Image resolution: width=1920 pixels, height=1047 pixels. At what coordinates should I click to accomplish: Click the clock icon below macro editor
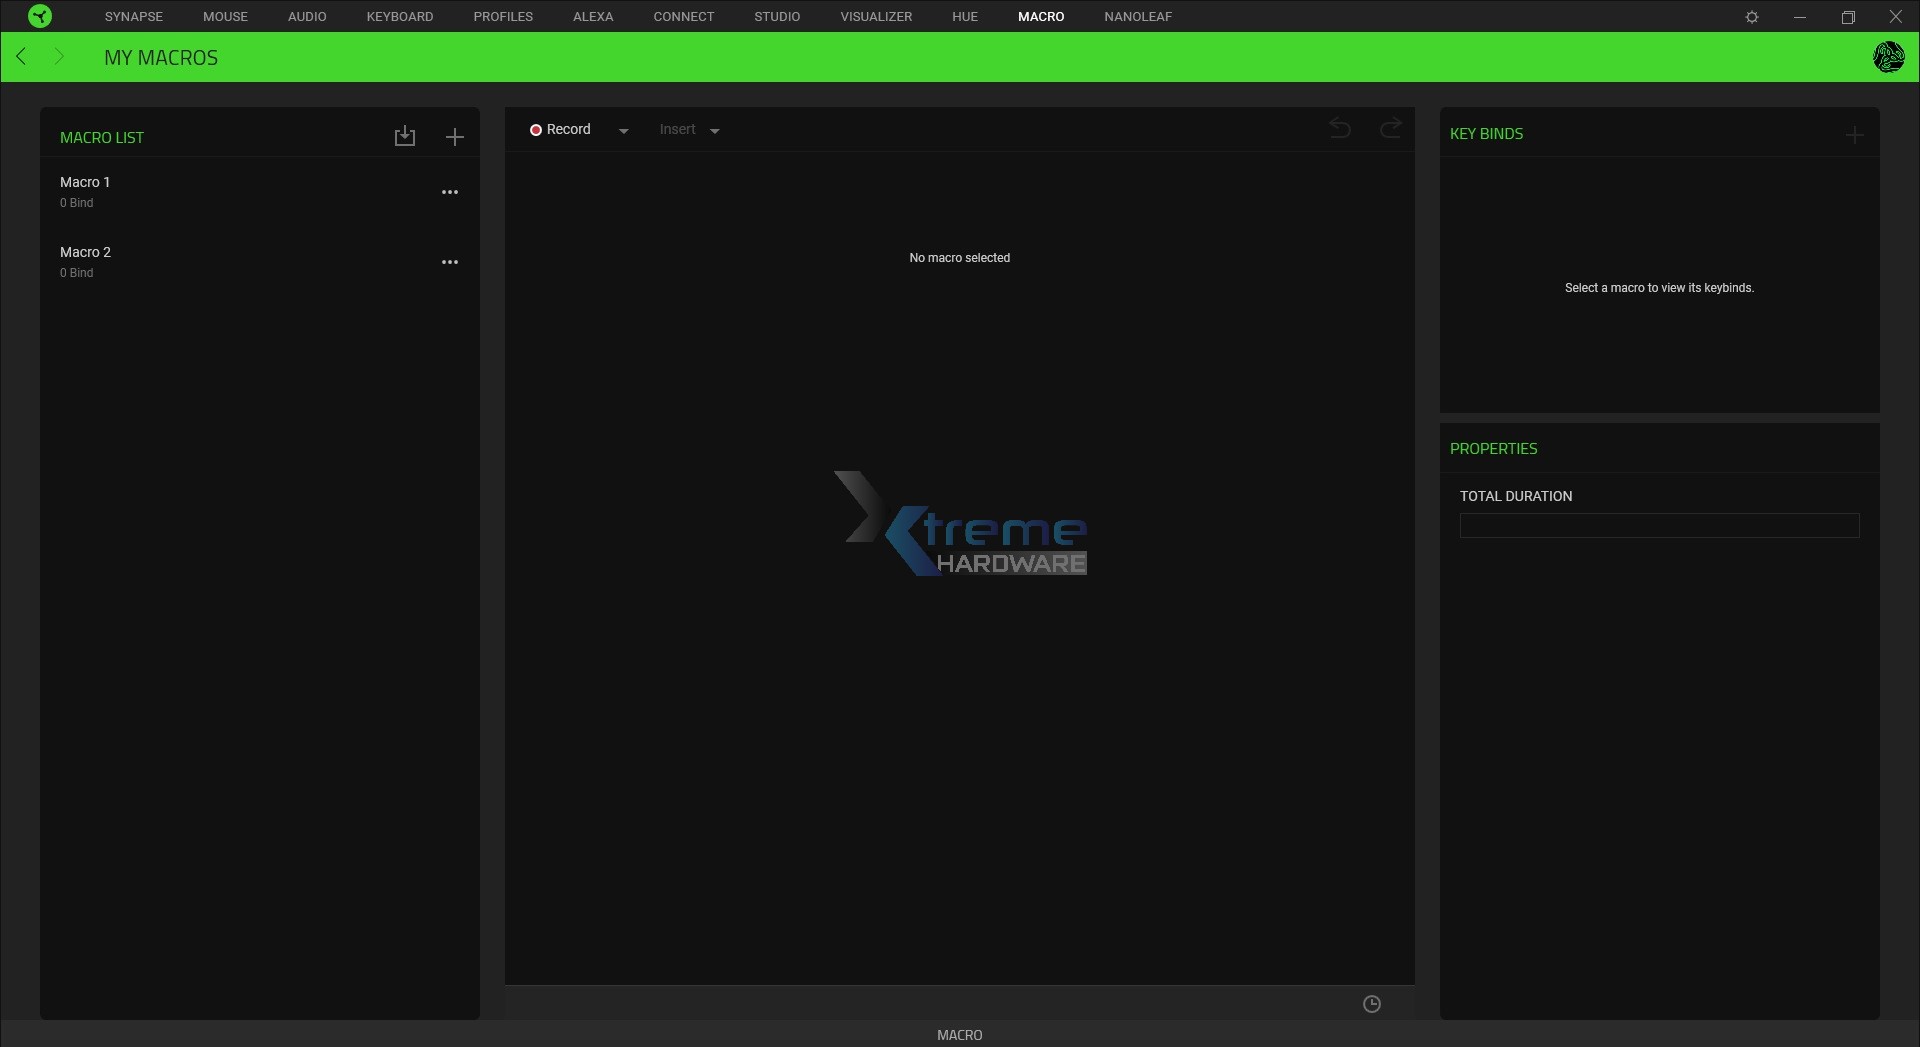coord(1372,1004)
